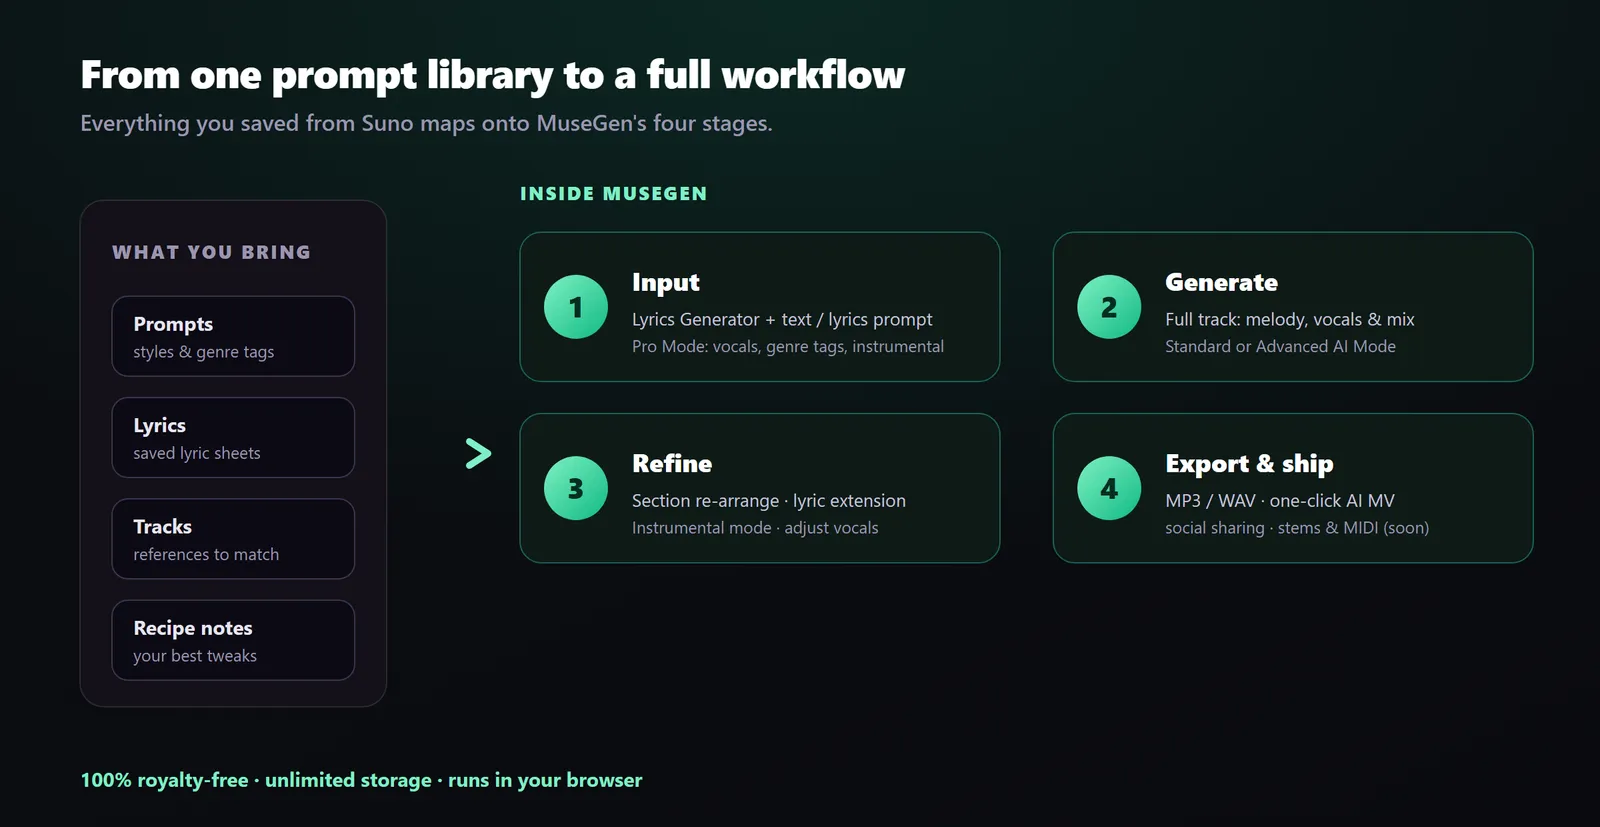Click the INSIDE MUSEGEN heading

click(x=613, y=194)
